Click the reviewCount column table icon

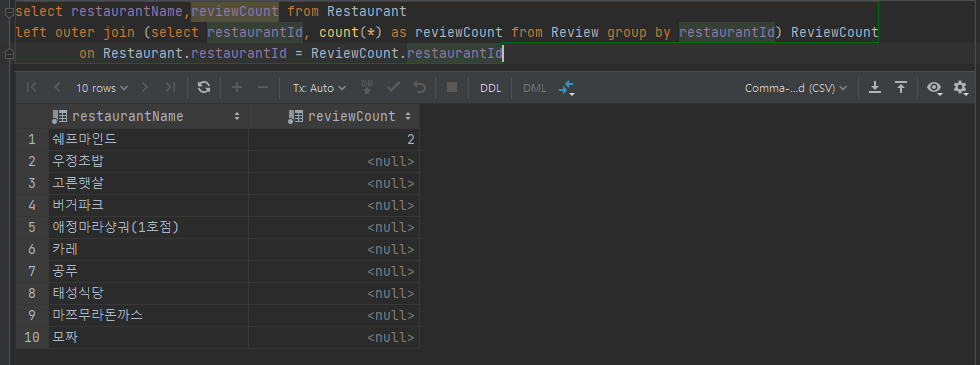(296, 116)
